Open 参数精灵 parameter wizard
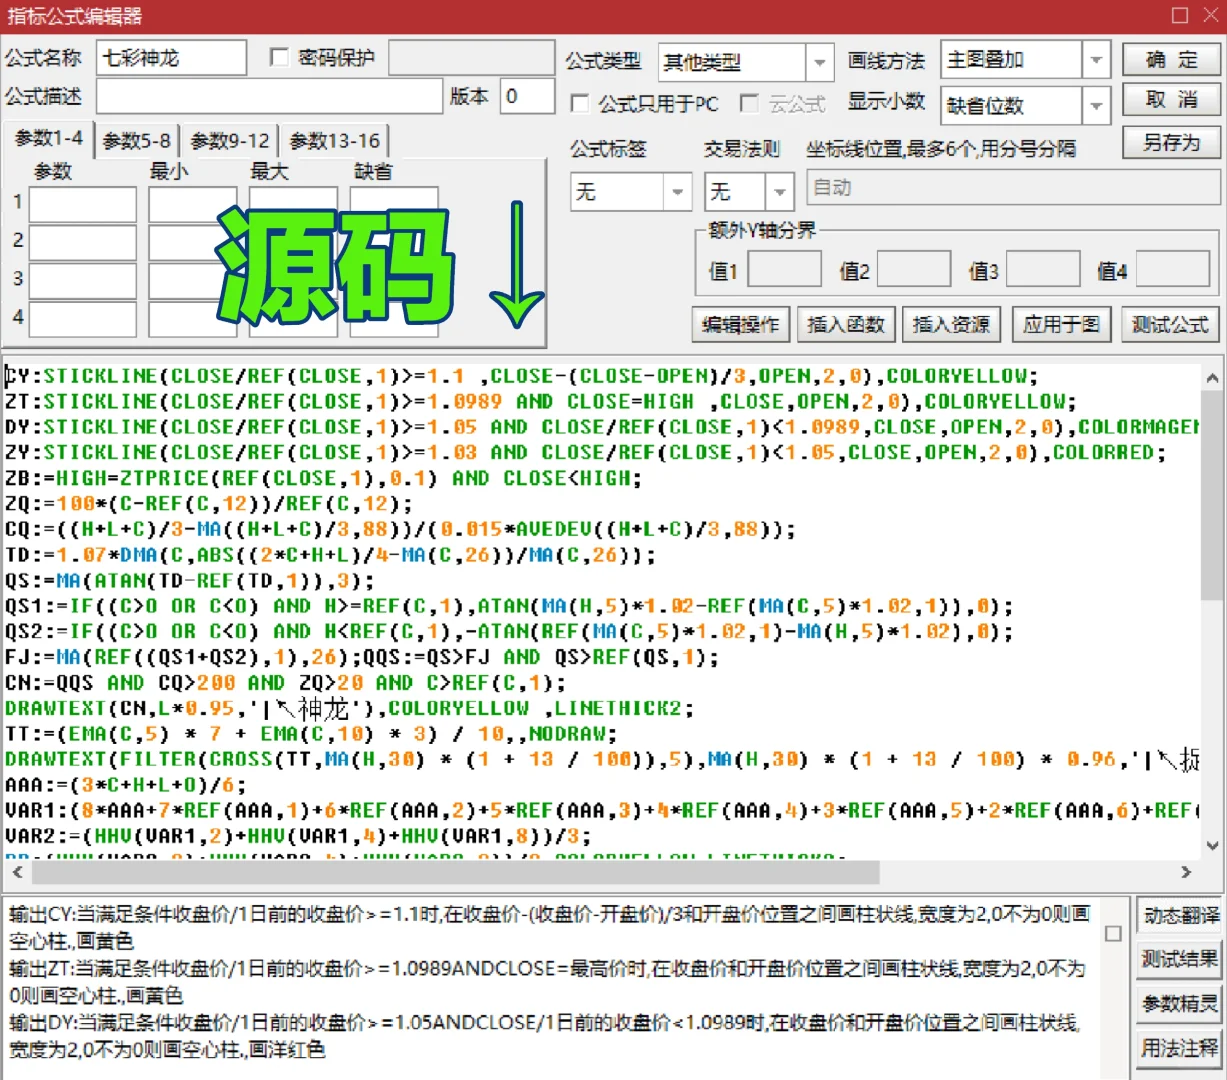The height and width of the screenshot is (1080, 1227). [x=1178, y=1004]
